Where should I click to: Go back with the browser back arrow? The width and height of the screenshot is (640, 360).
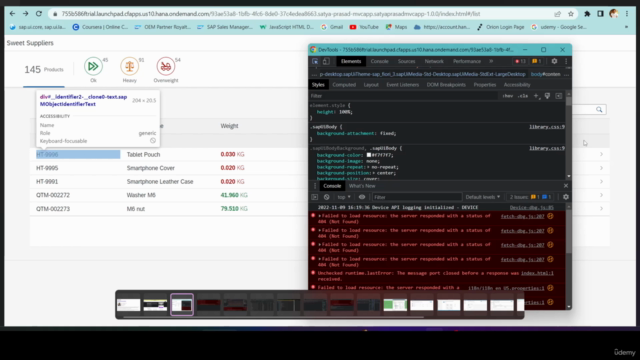coord(12,13)
